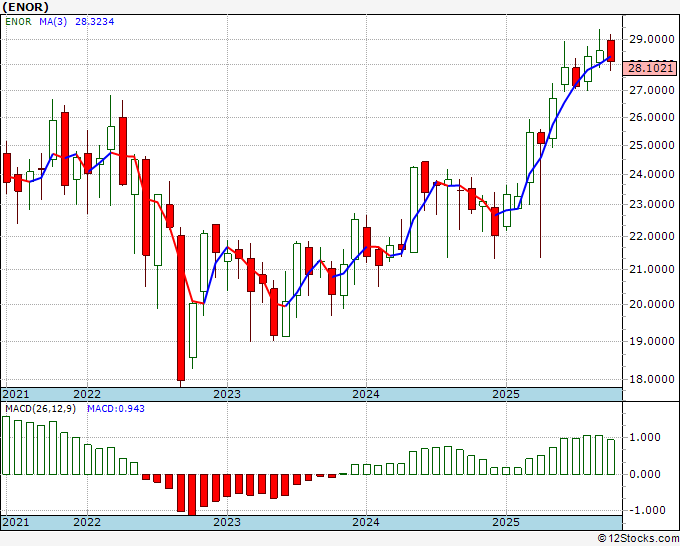Click the 25.0000 price axis label
The image size is (680, 546).
(x=652, y=145)
